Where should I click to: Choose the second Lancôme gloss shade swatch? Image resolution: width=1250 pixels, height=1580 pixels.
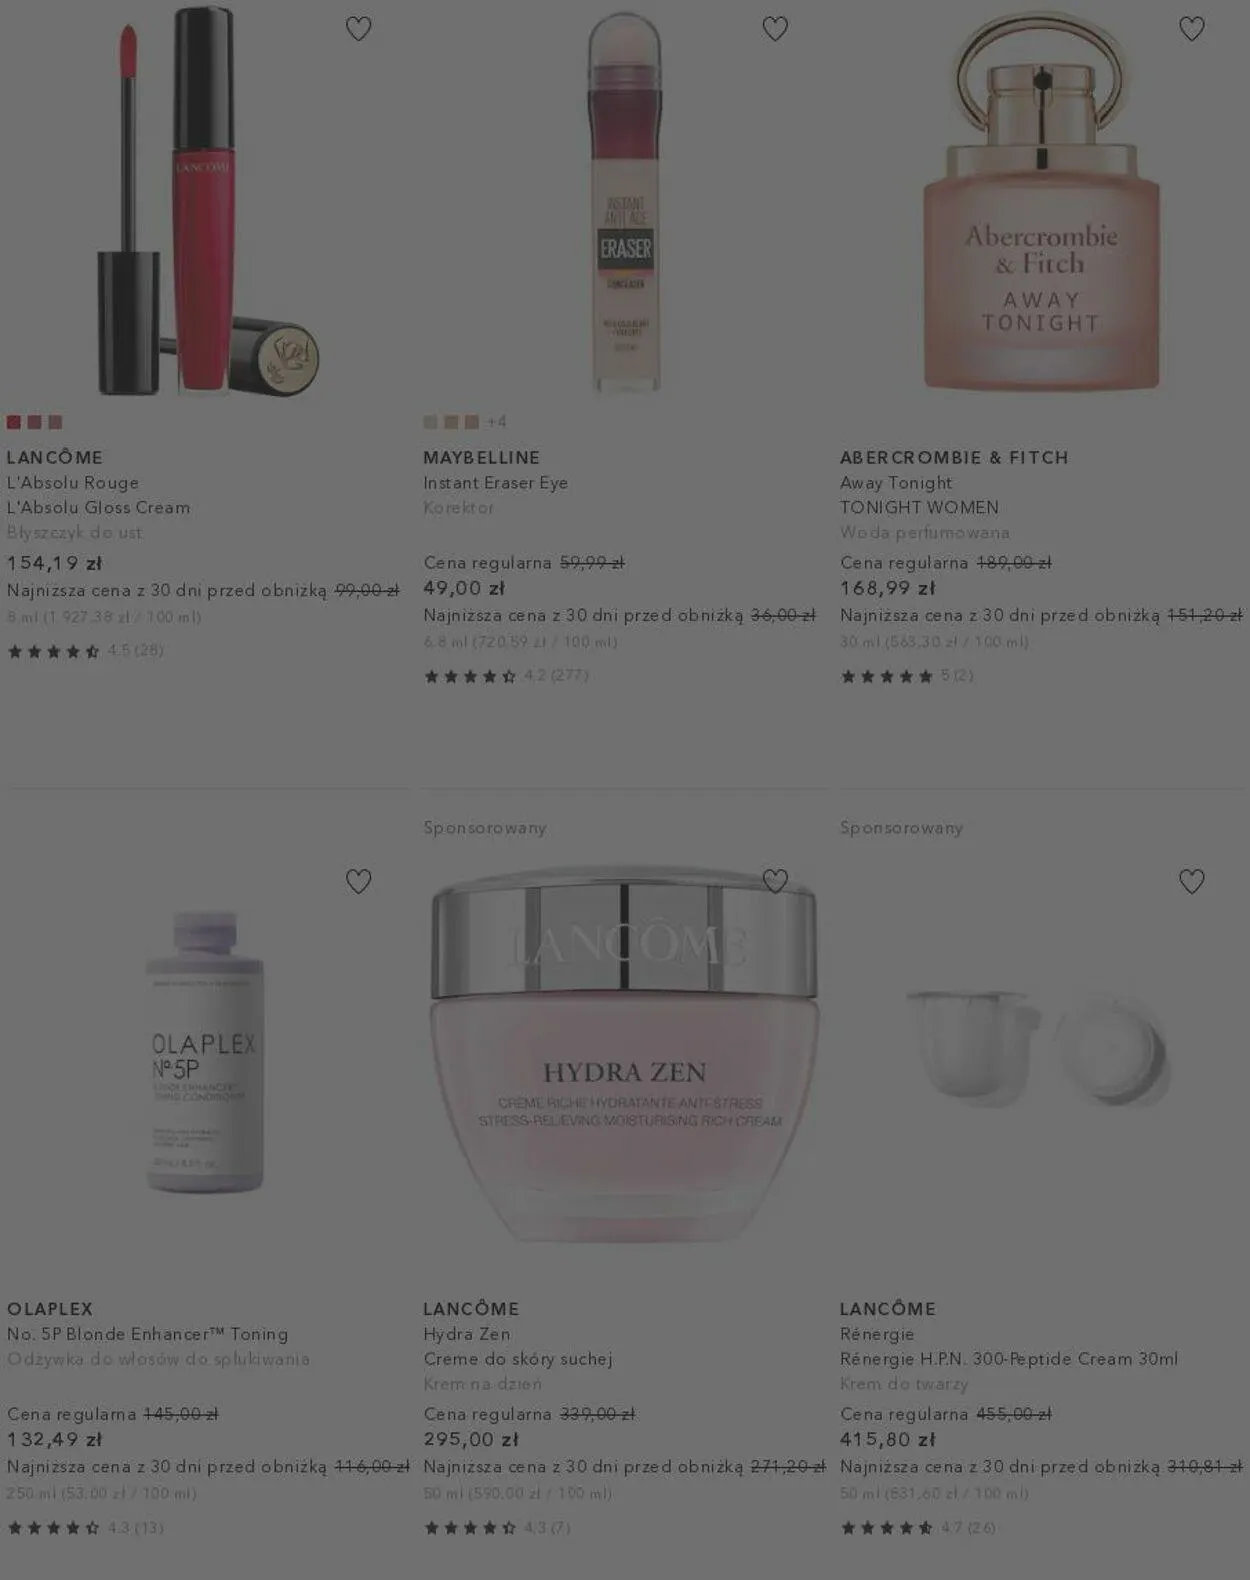[x=35, y=422]
